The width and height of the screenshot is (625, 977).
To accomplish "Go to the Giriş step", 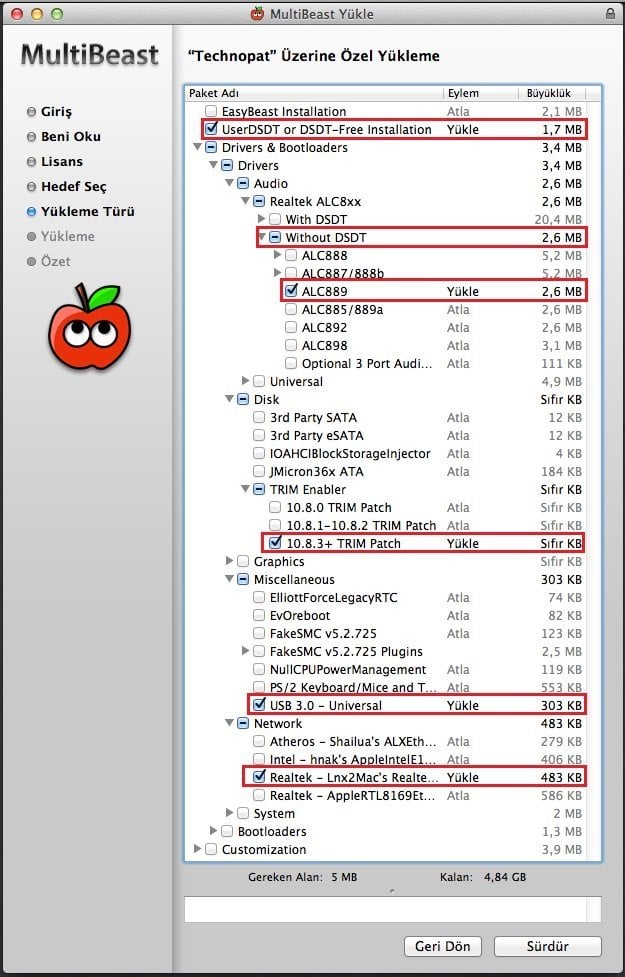I will coord(56,112).
